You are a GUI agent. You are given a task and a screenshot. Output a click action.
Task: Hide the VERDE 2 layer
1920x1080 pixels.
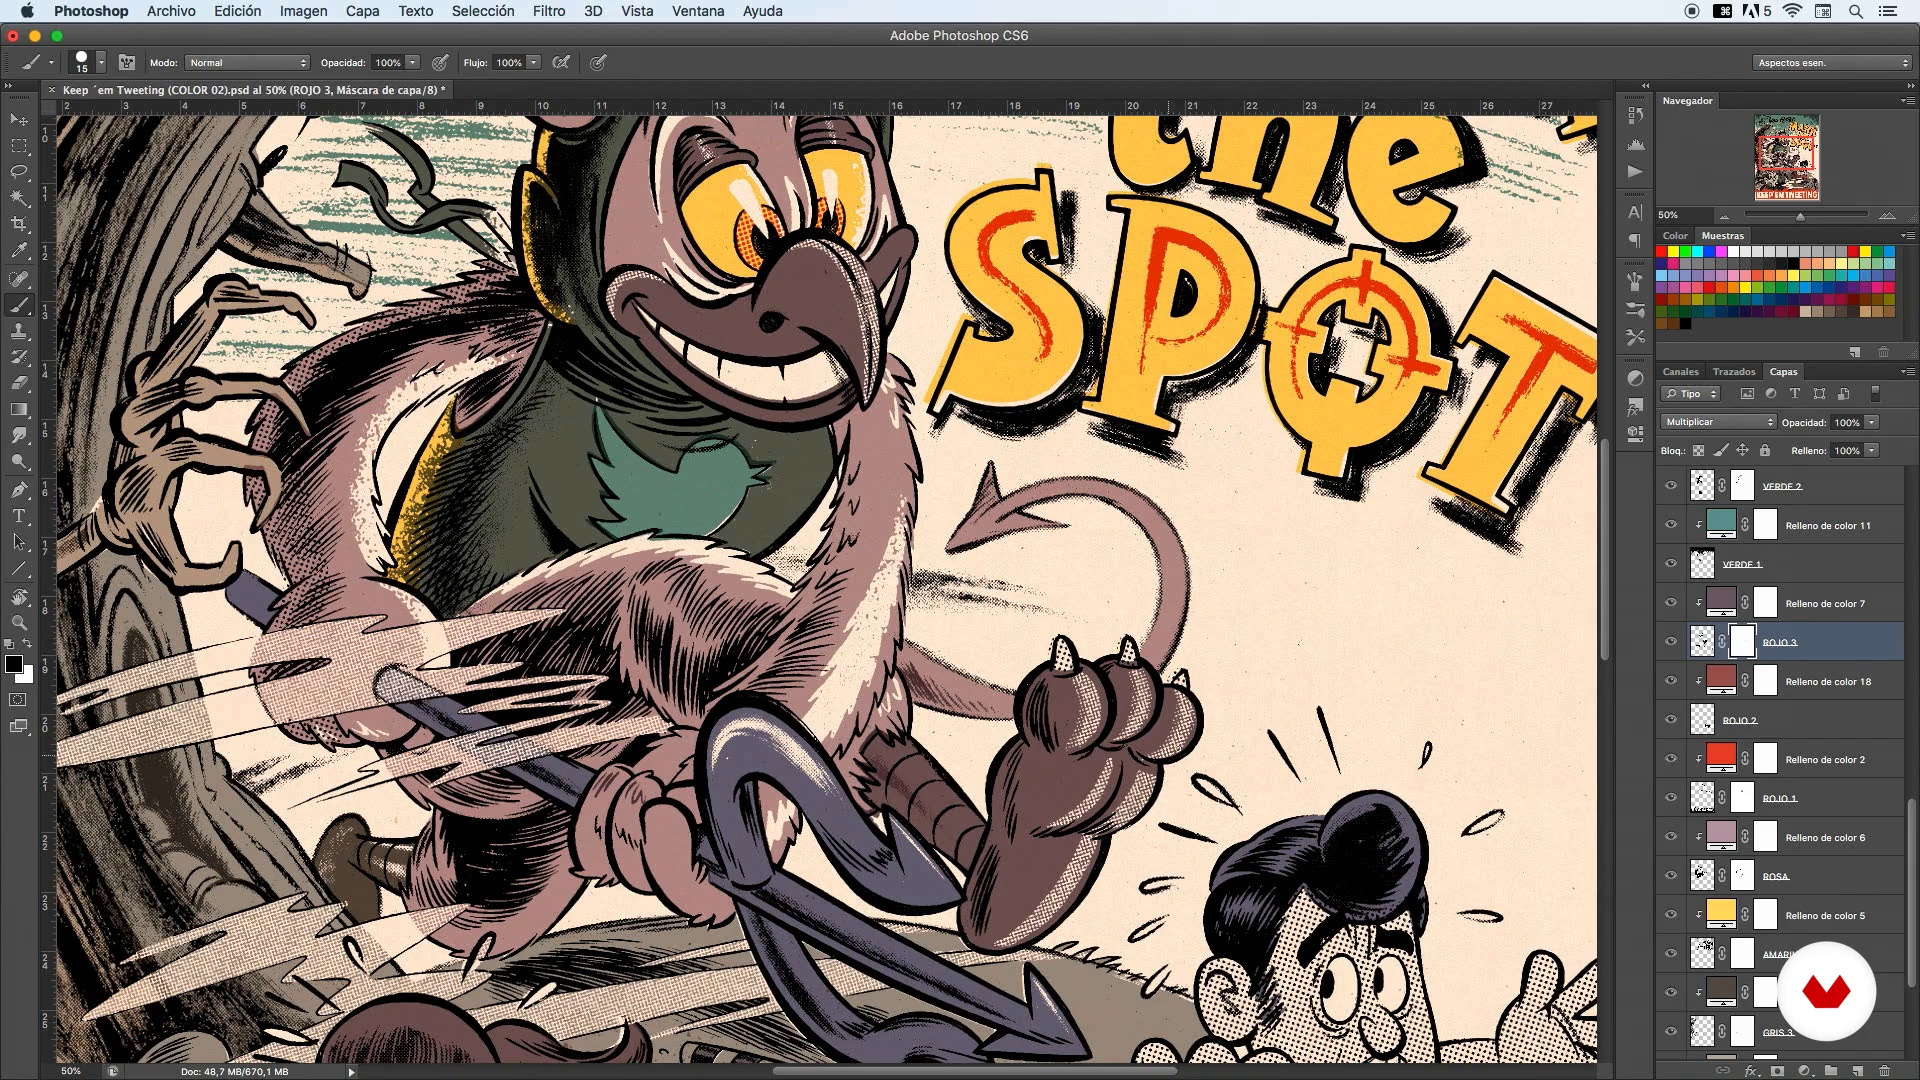click(x=1670, y=486)
